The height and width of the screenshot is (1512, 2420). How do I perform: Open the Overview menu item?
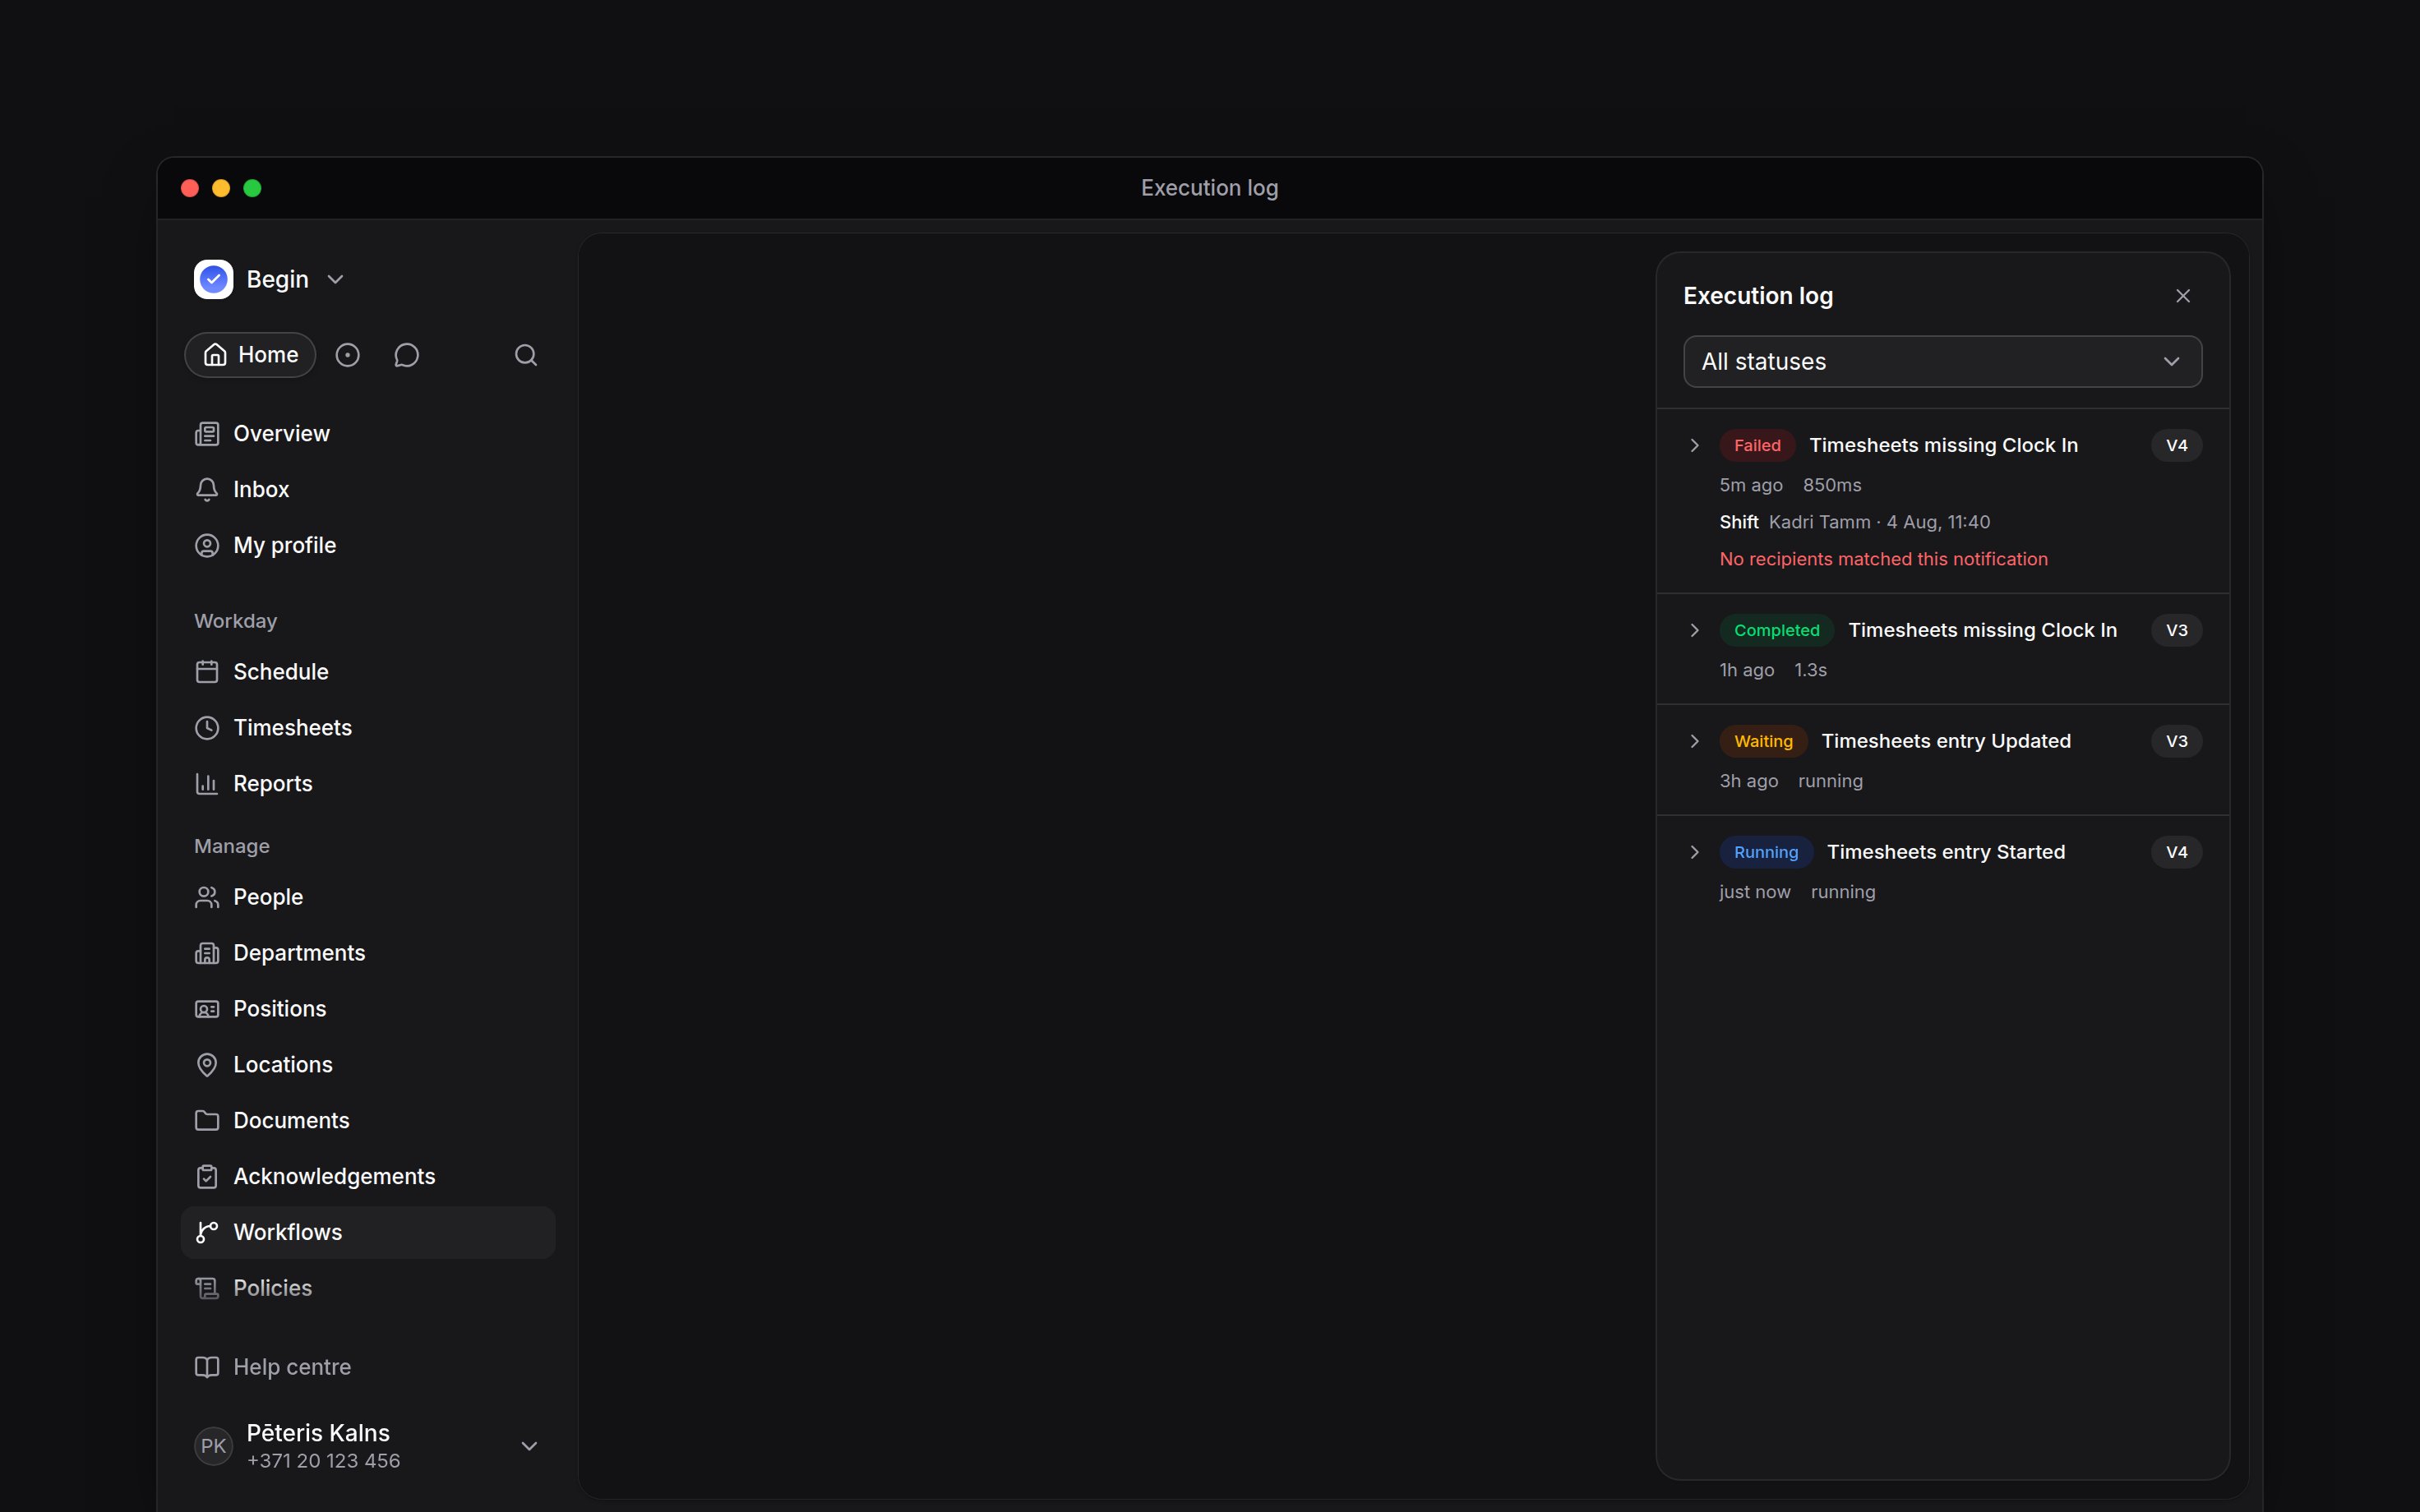[x=368, y=434]
